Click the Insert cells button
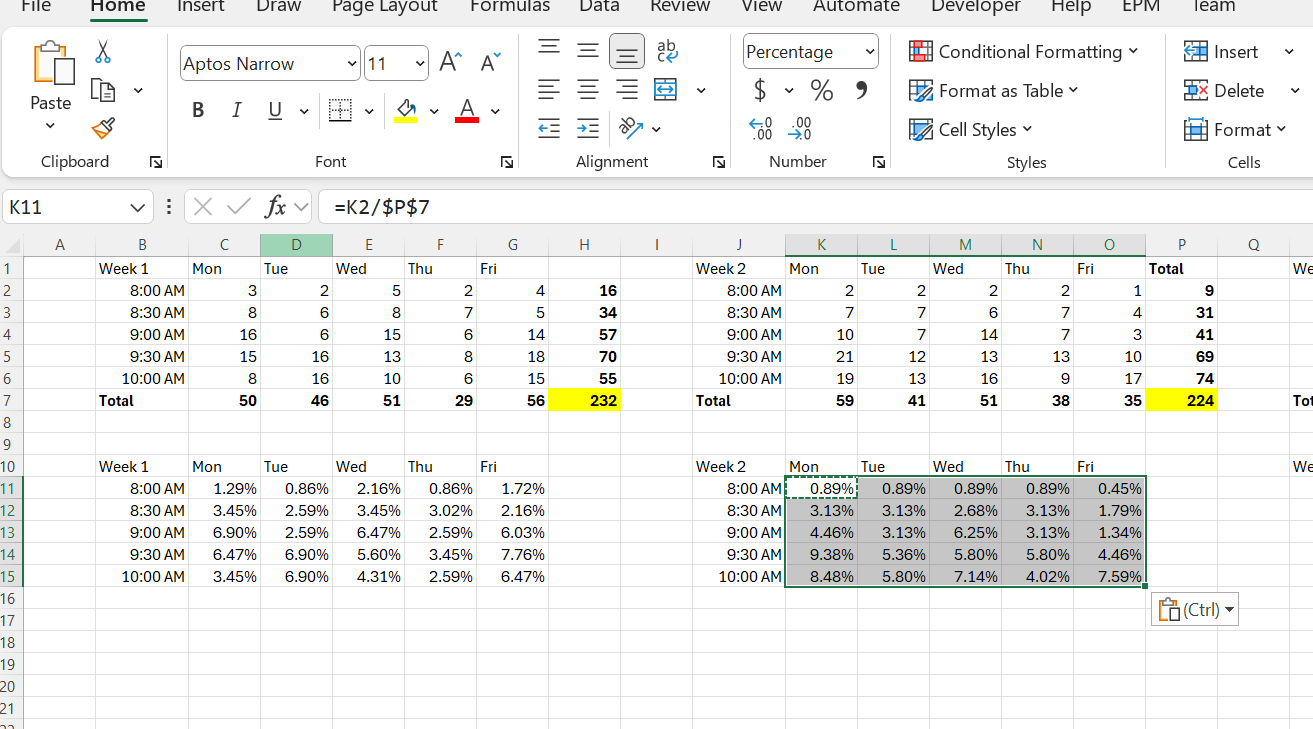Viewport: 1313px width, 729px height. click(x=1221, y=52)
